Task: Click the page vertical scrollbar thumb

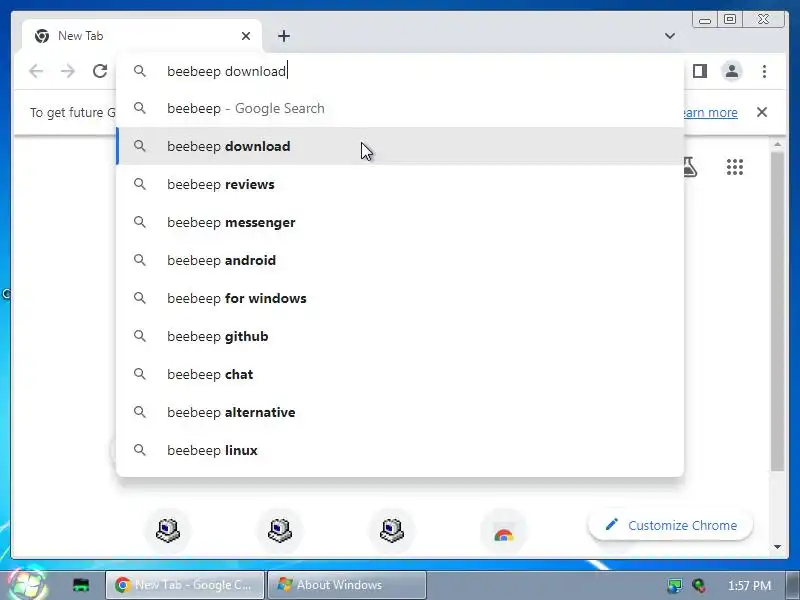Action: (777, 311)
